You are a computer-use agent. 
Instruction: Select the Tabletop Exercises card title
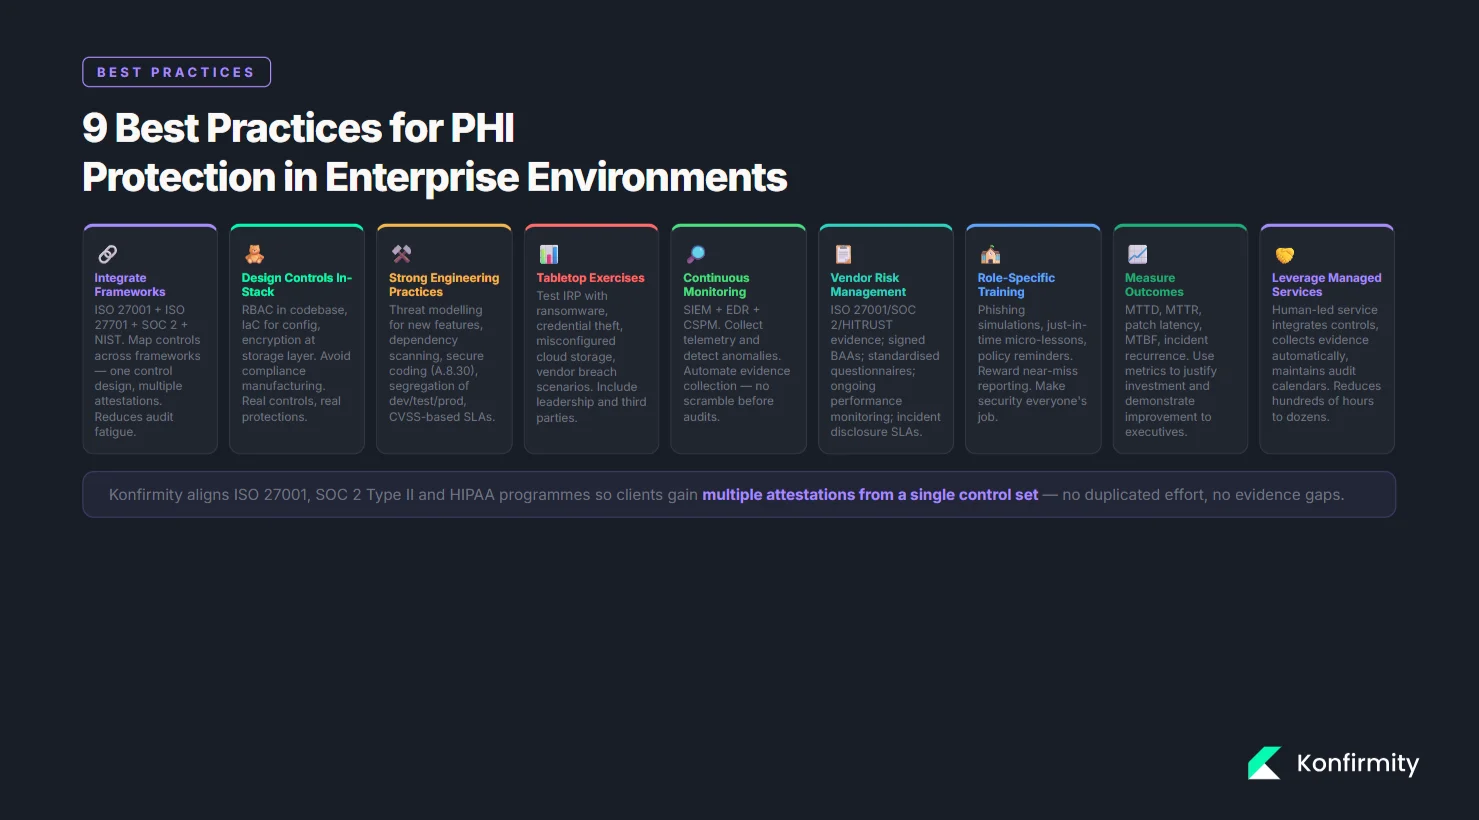[x=590, y=278]
